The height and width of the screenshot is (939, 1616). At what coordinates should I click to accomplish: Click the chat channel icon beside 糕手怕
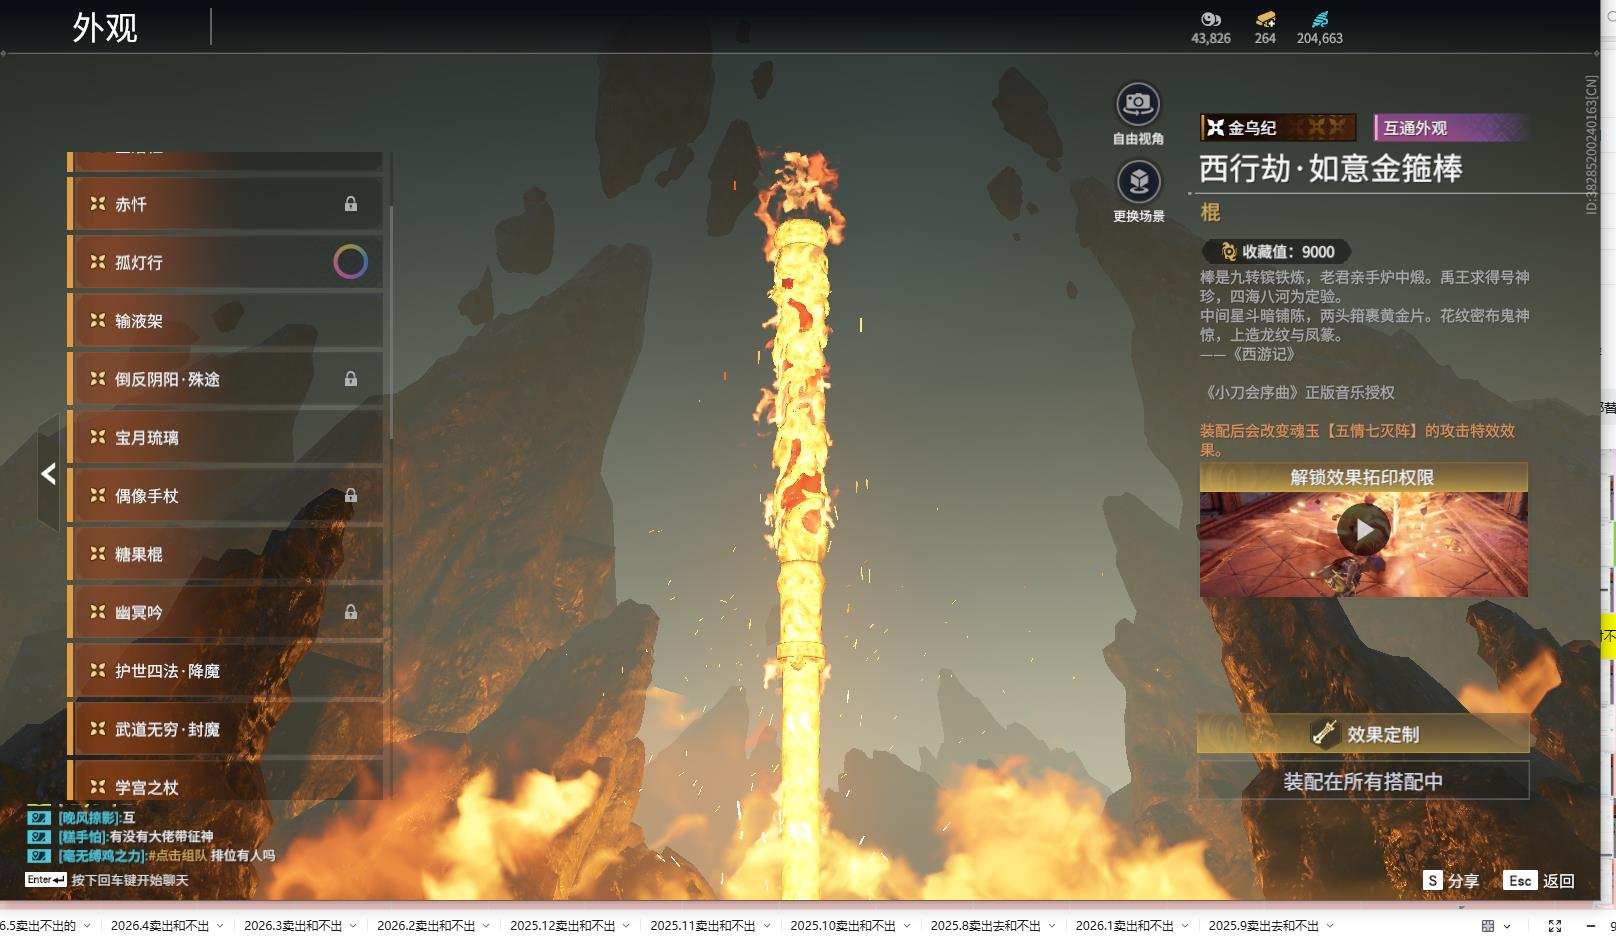pyautogui.click(x=39, y=836)
